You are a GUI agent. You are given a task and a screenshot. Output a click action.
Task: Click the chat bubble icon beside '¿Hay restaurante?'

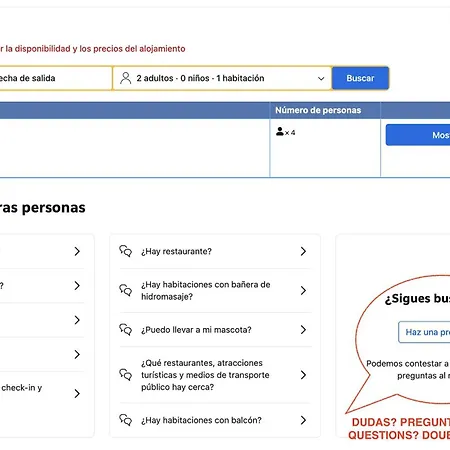[x=126, y=251]
